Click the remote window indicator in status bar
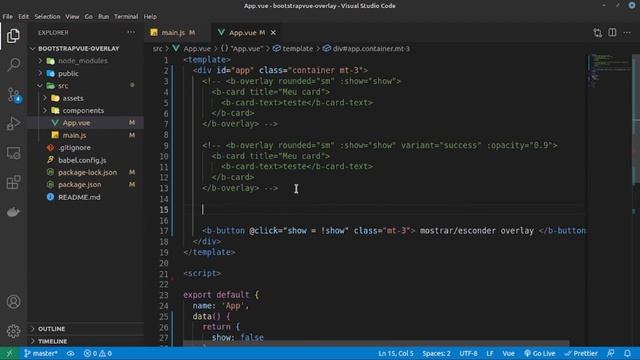The image size is (640, 360). point(9,353)
